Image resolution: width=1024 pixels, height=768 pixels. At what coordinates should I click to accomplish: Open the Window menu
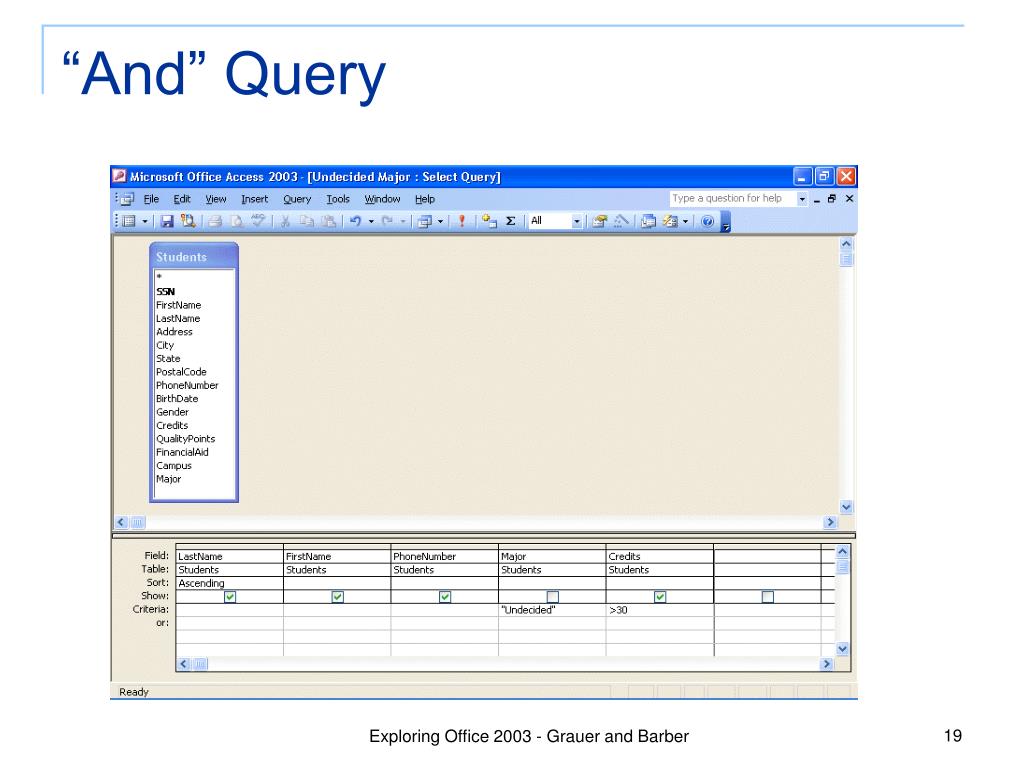click(383, 199)
